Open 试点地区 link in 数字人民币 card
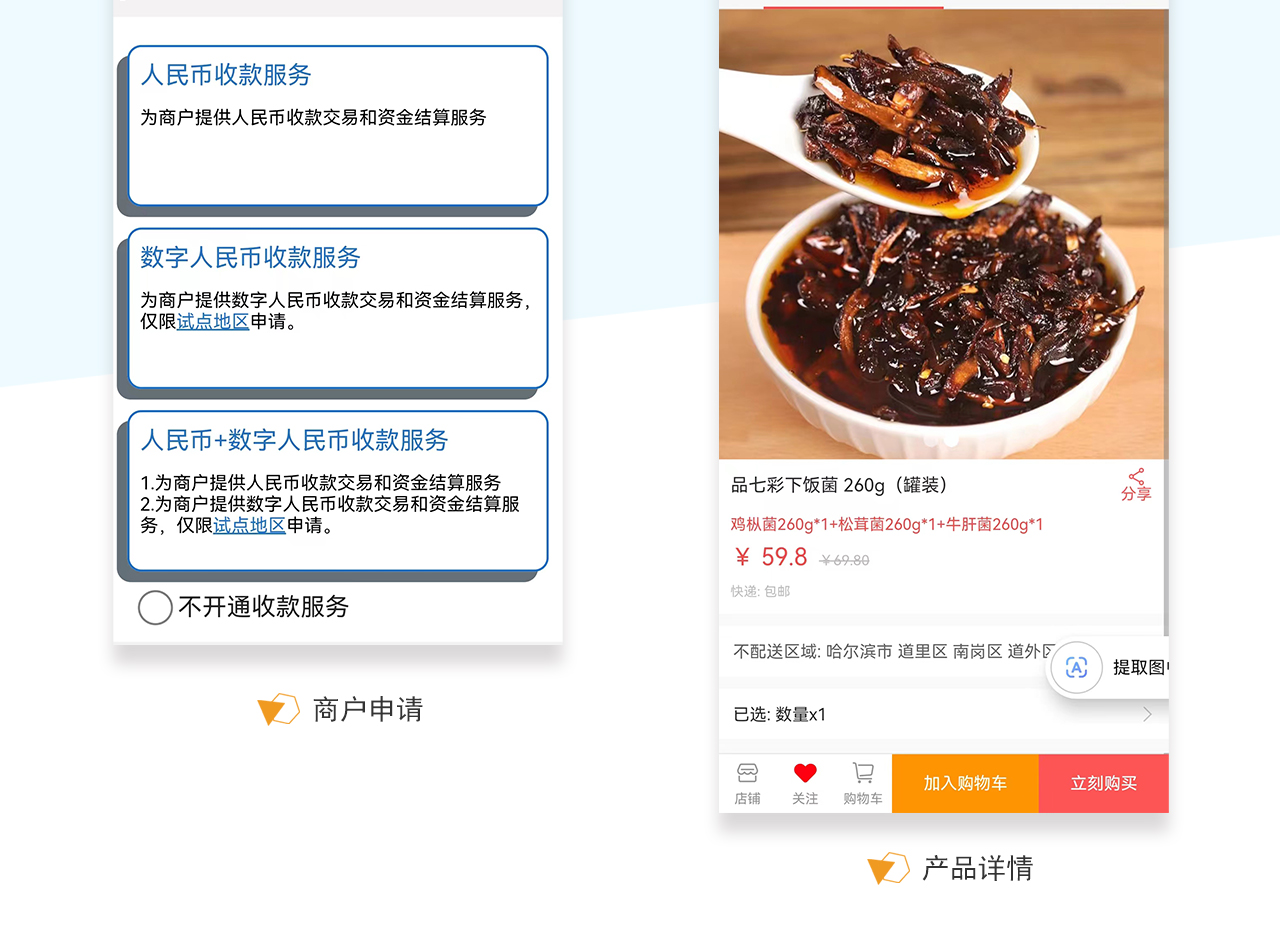The image size is (1280, 928). coord(213,322)
